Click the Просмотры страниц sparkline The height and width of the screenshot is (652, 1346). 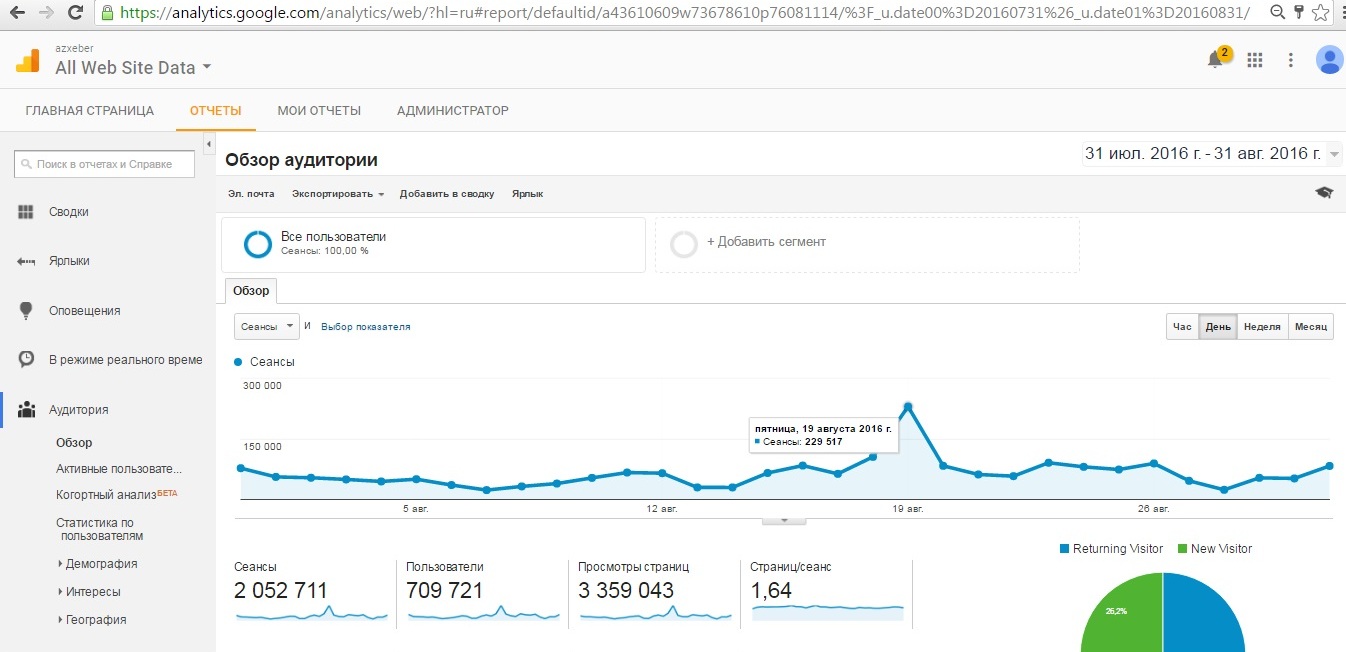point(655,612)
